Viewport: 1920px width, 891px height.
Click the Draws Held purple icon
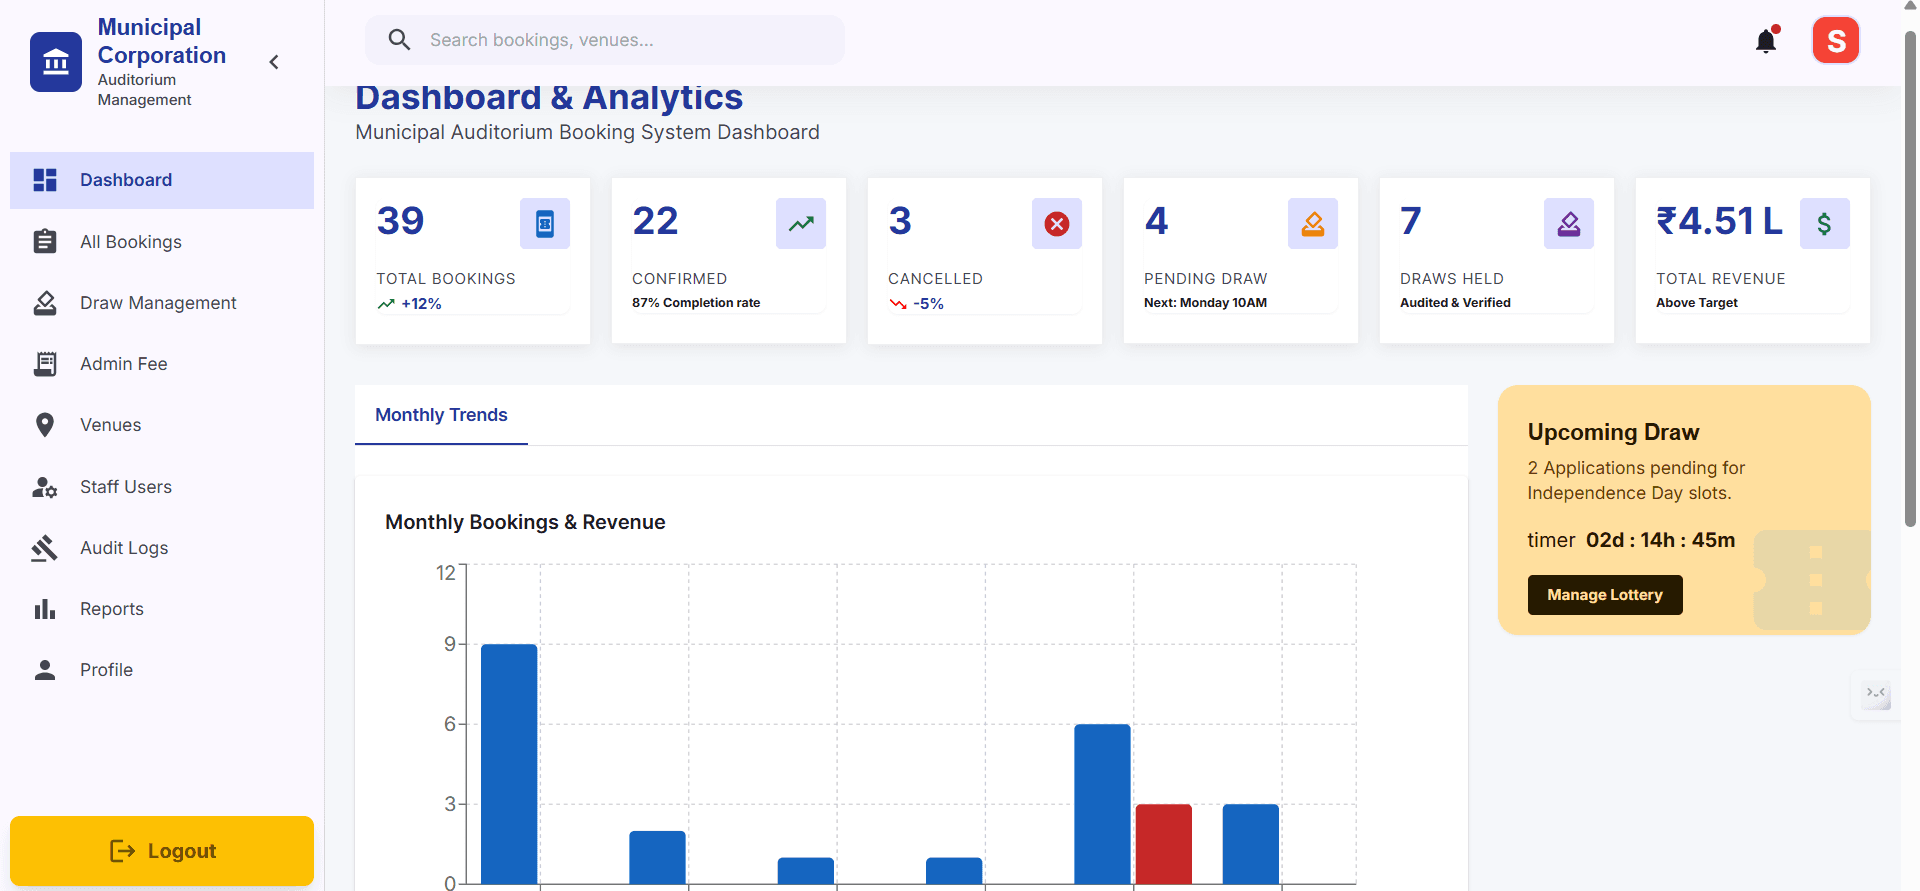tap(1569, 224)
